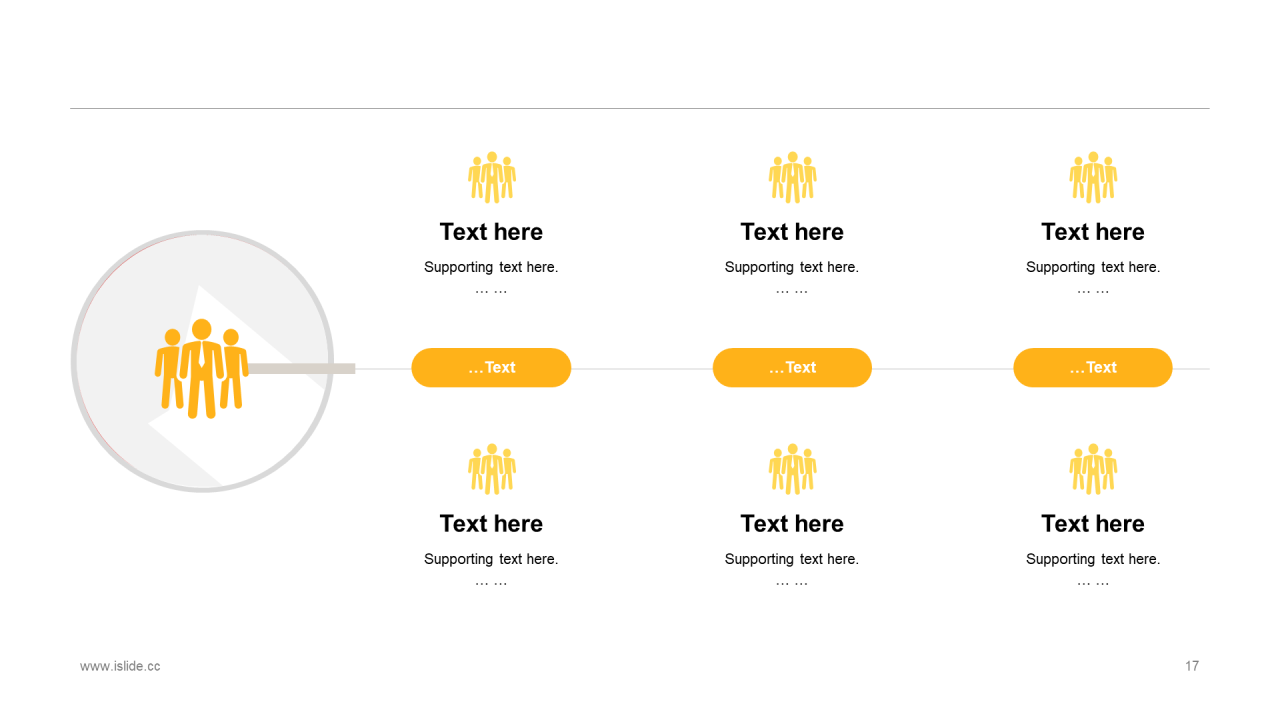
Task: Click the slide number 17
Action: (1192, 666)
